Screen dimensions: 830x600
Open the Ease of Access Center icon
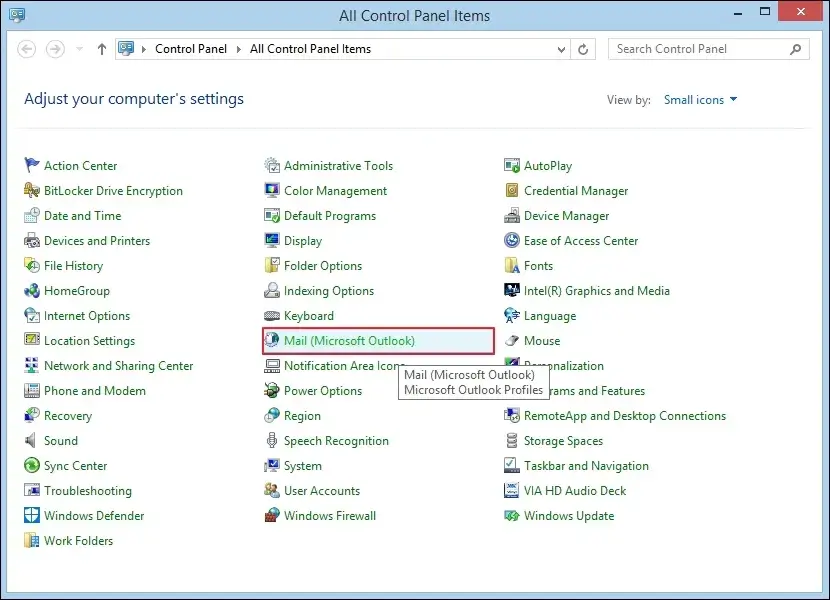coord(511,240)
